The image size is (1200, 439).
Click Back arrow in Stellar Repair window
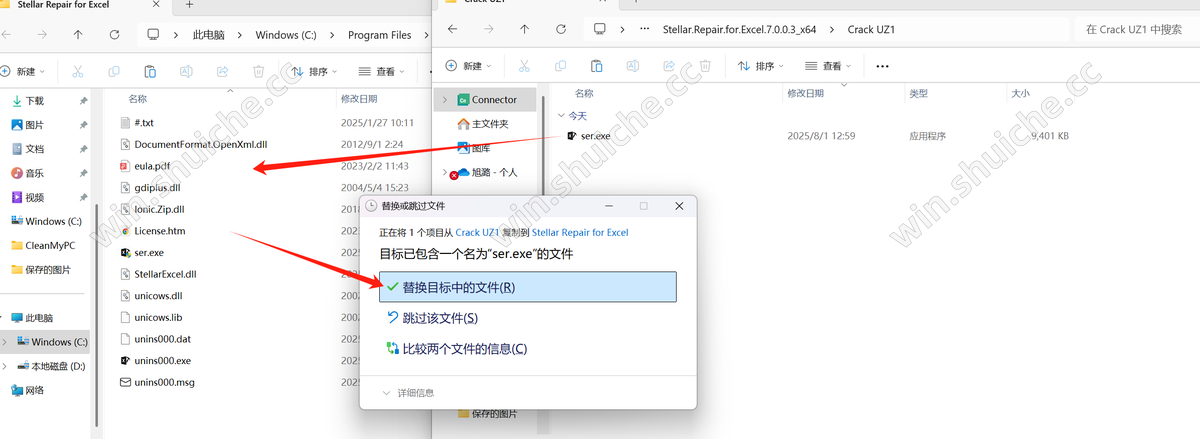point(5,34)
